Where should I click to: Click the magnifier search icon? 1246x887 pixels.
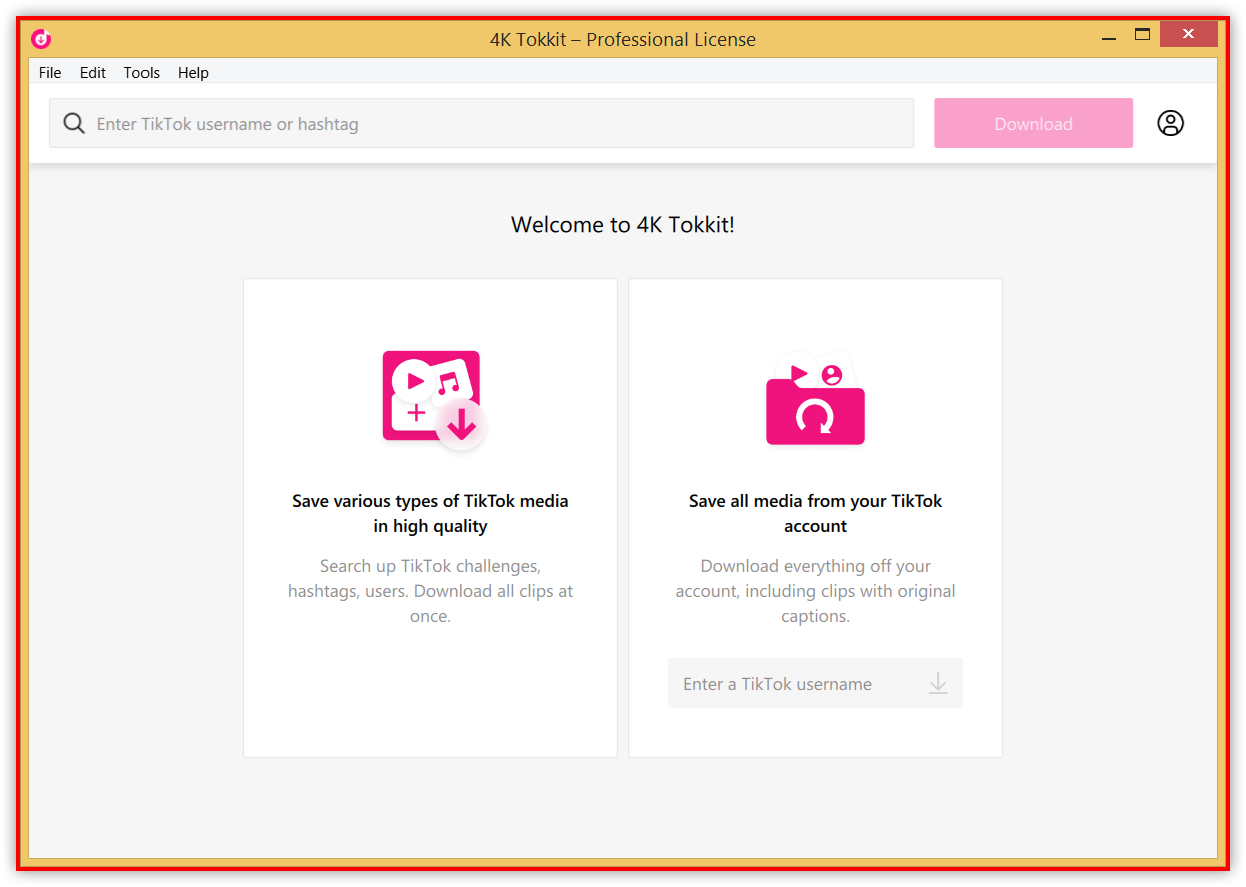click(x=74, y=123)
